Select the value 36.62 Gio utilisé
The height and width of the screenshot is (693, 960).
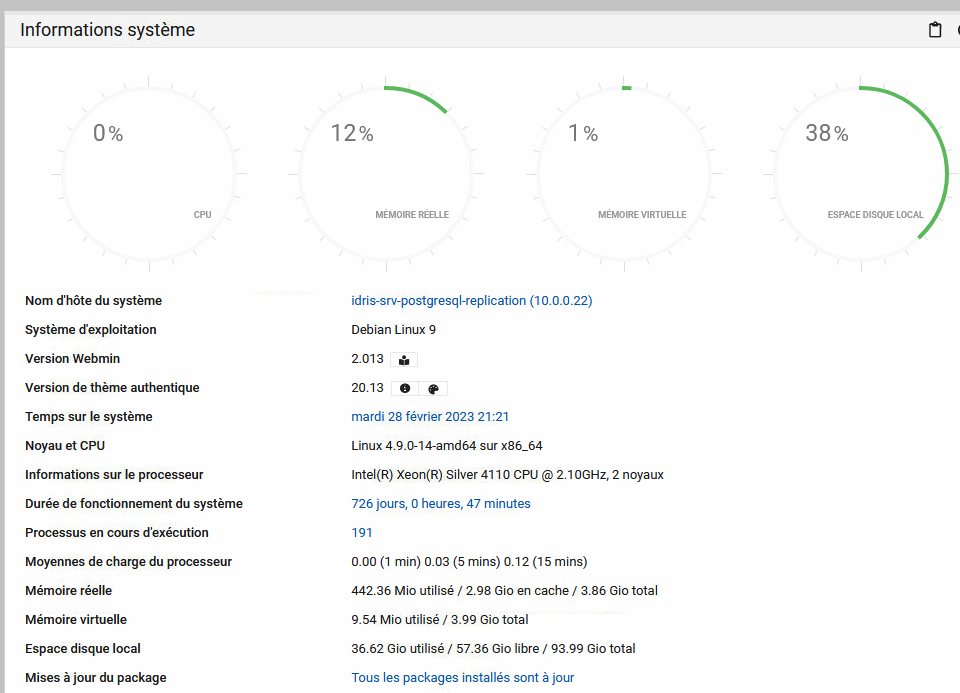point(398,648)
